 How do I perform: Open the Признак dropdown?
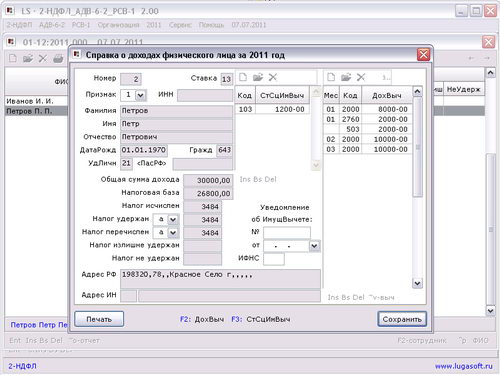click(x=141, y=95)
